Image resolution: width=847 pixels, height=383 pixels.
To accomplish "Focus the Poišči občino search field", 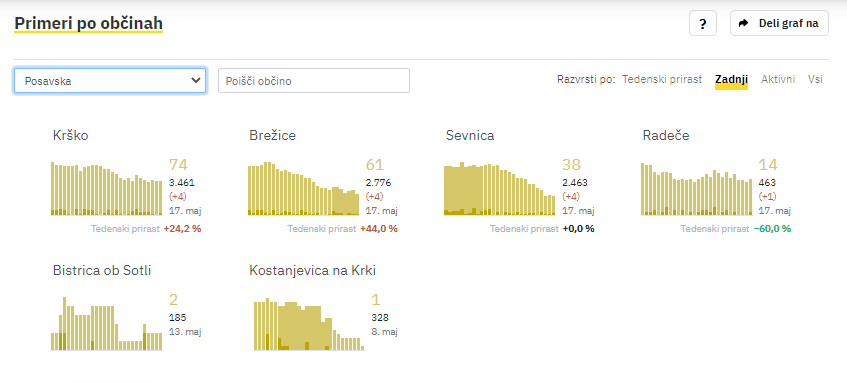I will click(314, 80).
